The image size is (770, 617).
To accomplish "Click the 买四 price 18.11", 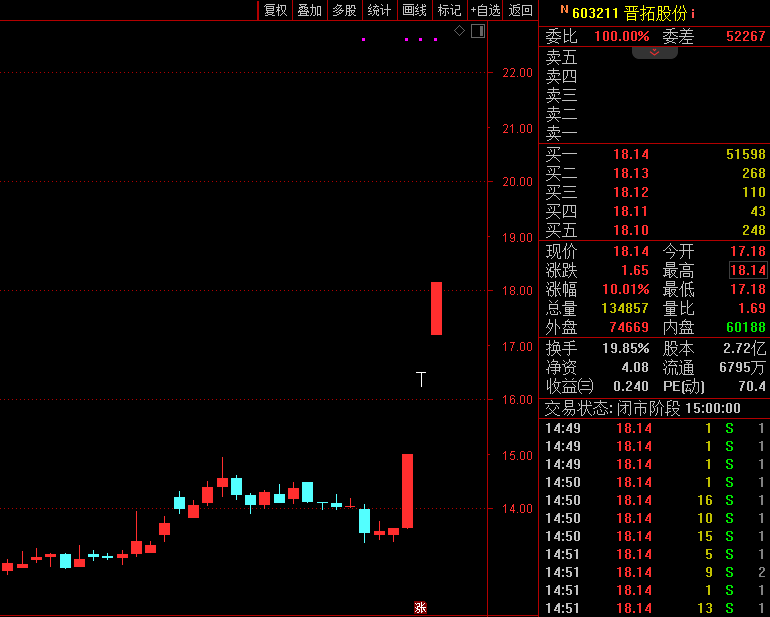I will [631, 211].
